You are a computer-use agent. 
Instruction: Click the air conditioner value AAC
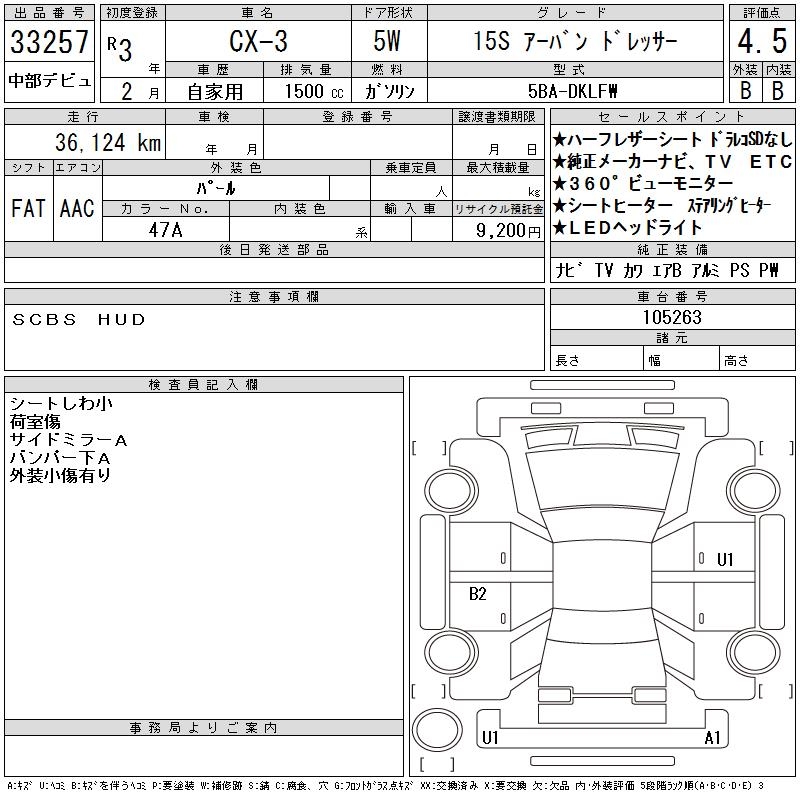(x=78, y=208)
